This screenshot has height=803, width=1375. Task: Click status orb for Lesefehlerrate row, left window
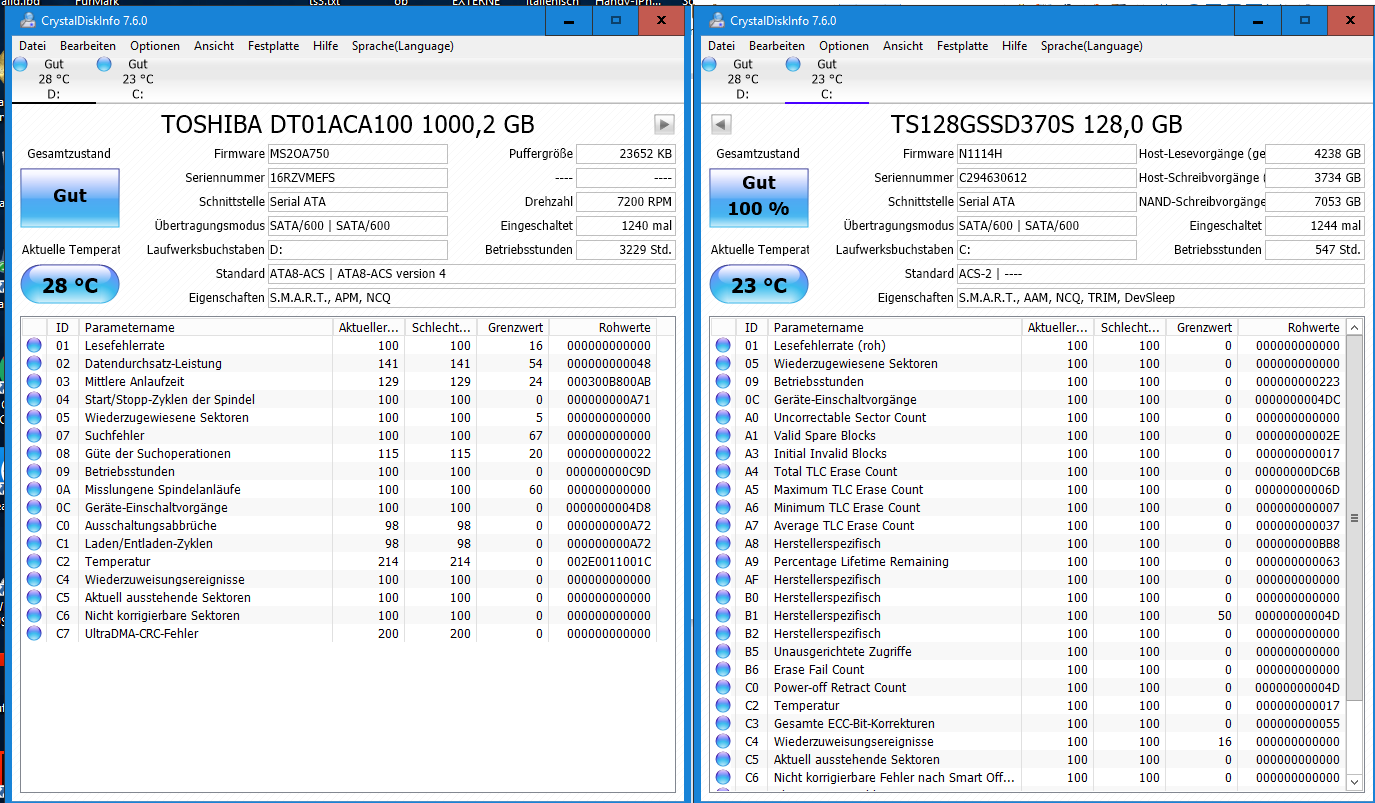(35, 345)
